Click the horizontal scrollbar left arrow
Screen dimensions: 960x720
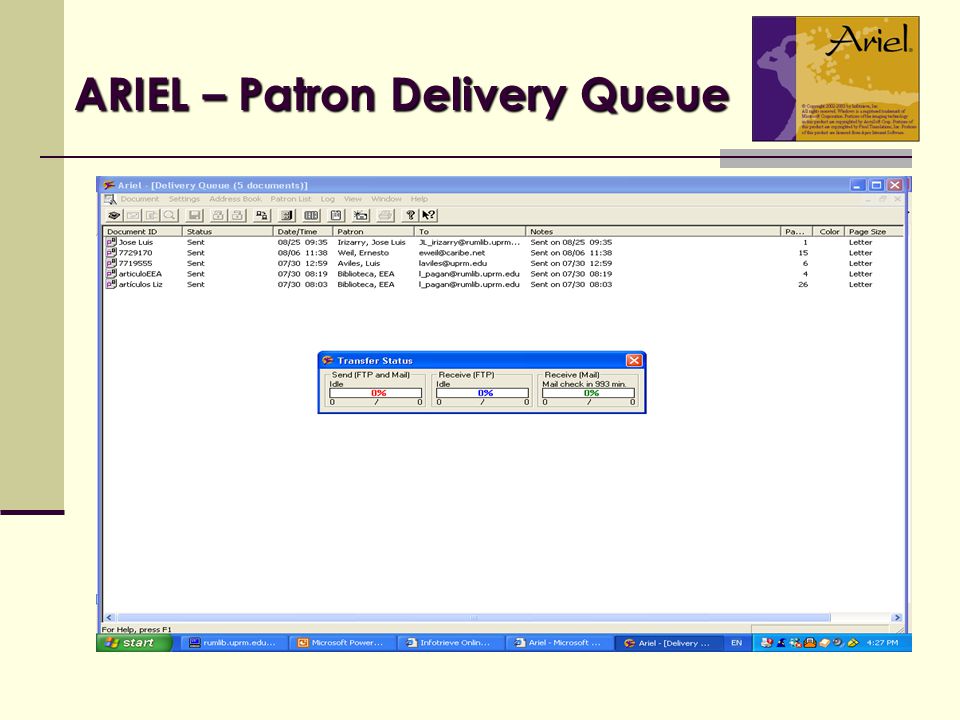tap(109, 618)
